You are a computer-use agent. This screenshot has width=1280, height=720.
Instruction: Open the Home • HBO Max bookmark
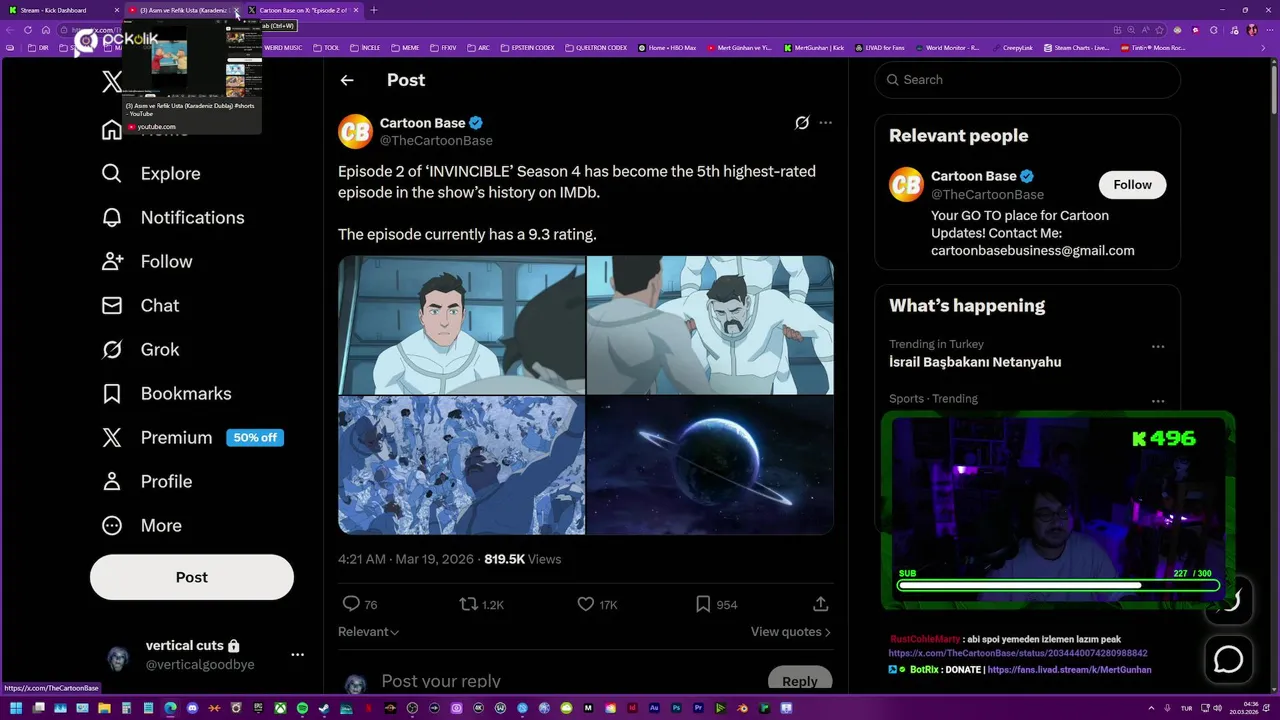click(666, 47)
